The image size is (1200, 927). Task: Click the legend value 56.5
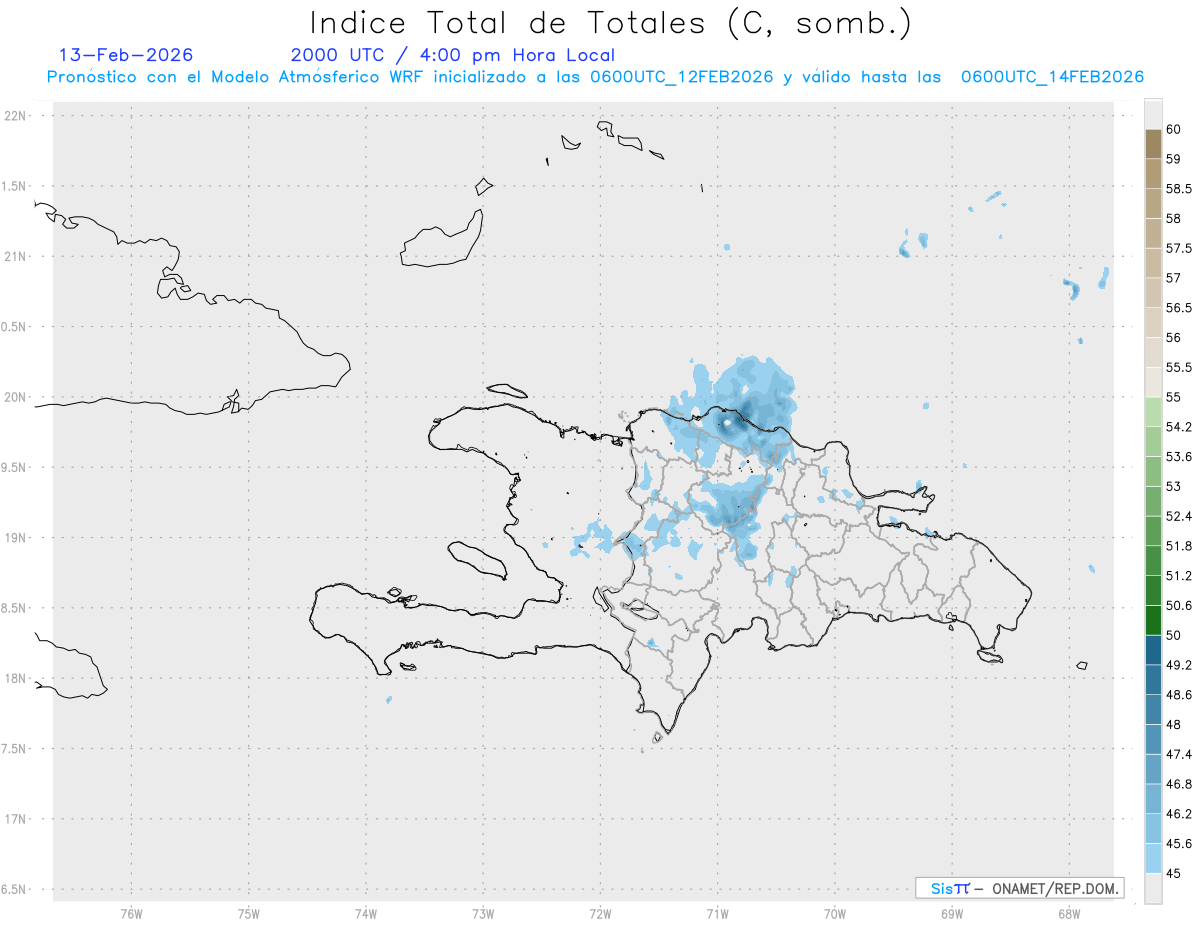tap(1180, 308)
